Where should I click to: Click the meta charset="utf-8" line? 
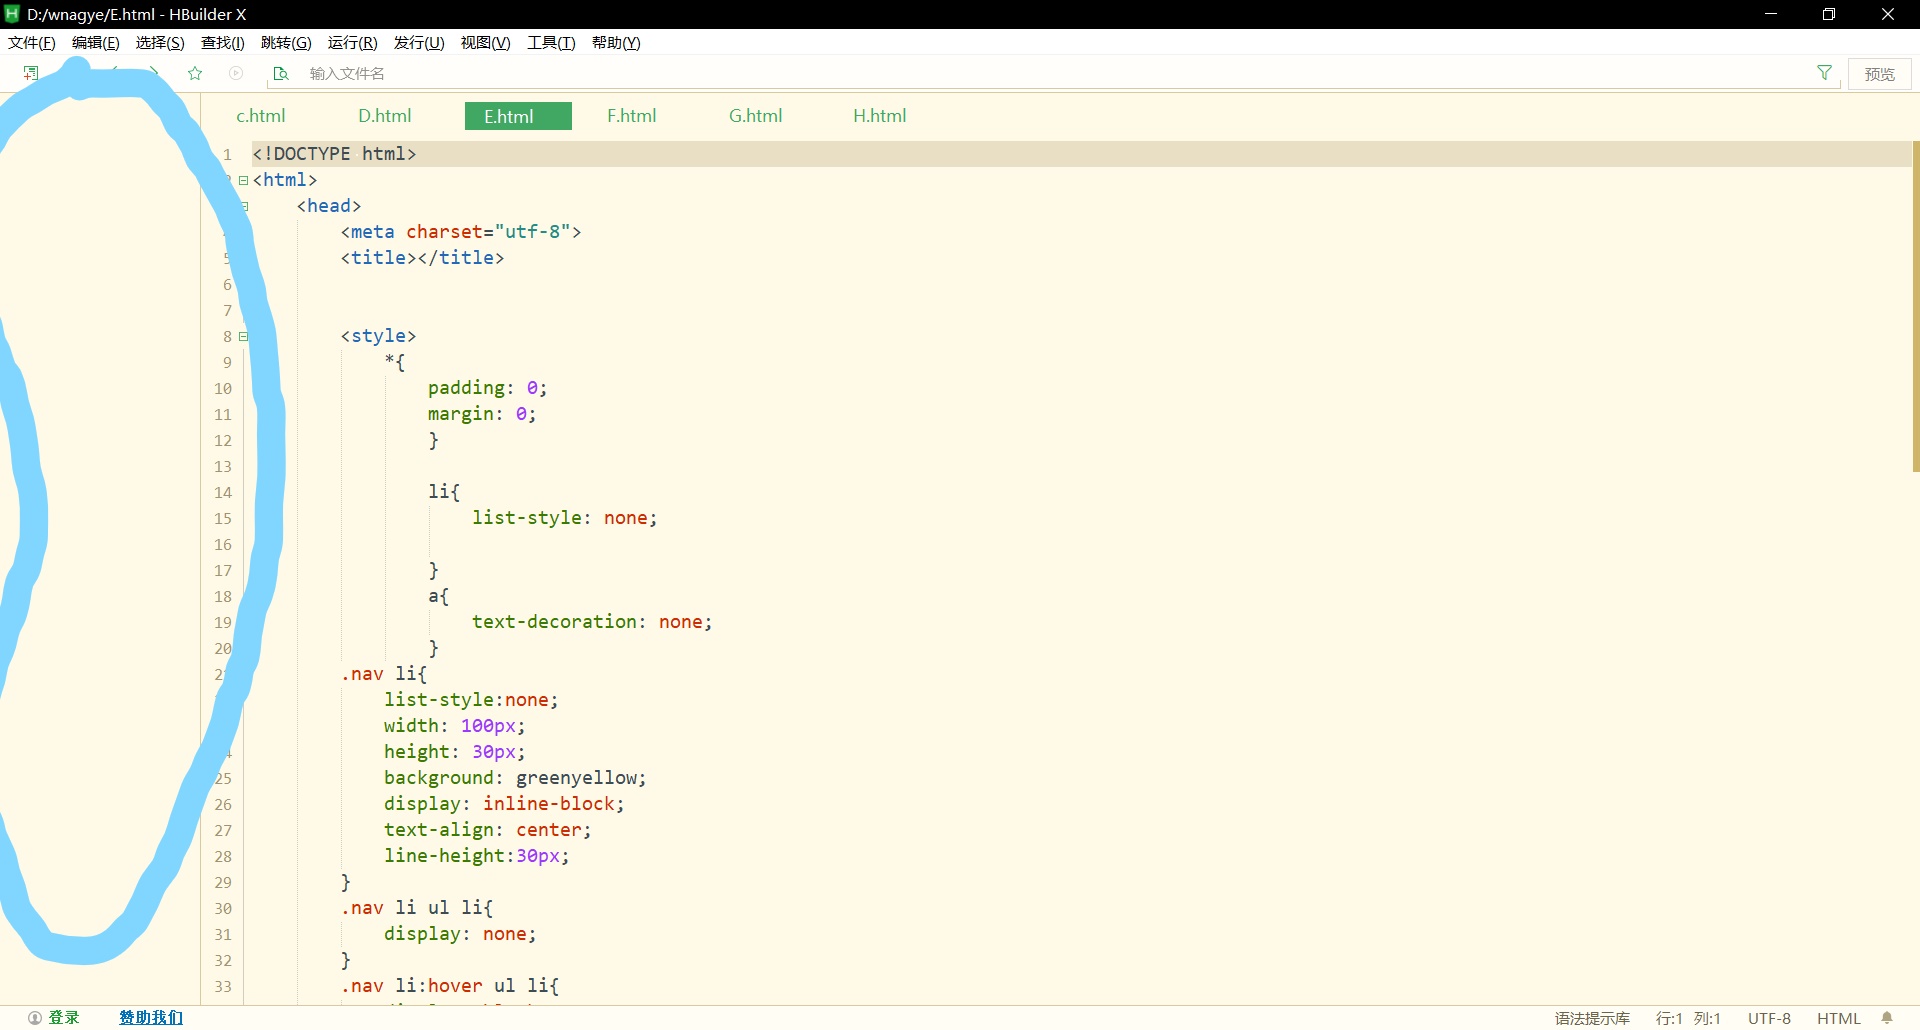click(x=461, y=232)
